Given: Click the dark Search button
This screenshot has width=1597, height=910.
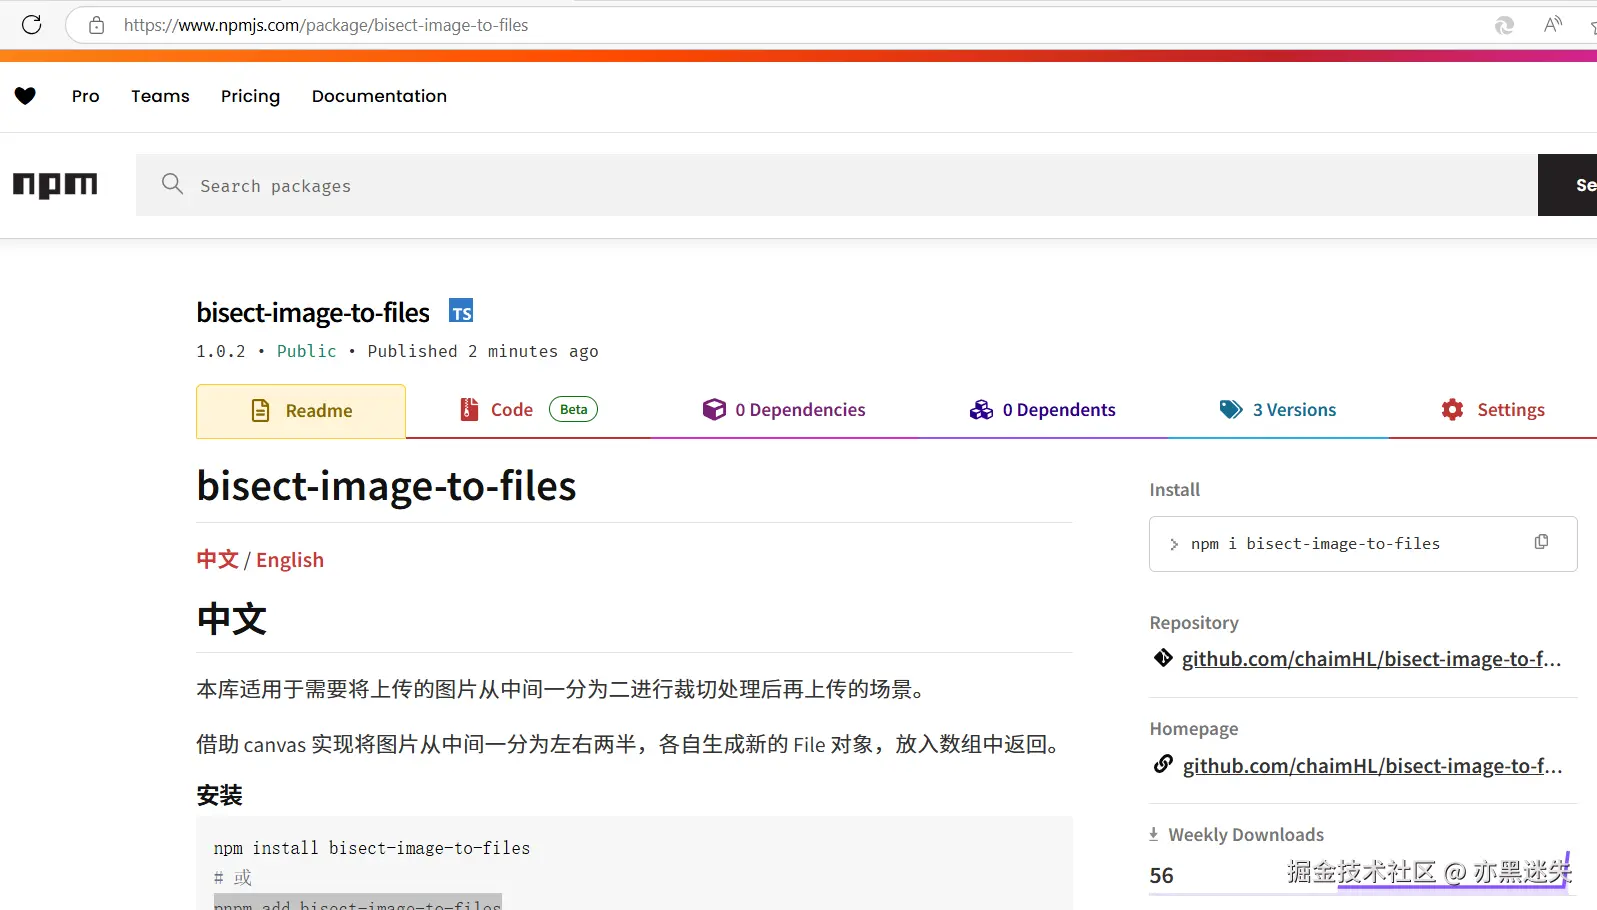Looking at the screenshot, I should (x=1568, y=185).
